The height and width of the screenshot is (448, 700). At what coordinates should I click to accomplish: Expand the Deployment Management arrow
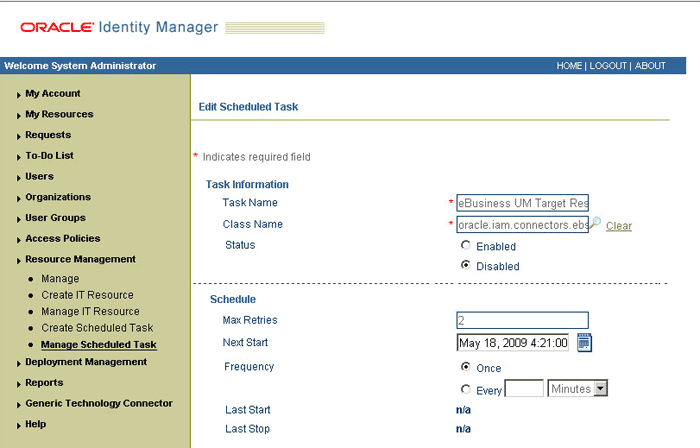click(19, 364)
